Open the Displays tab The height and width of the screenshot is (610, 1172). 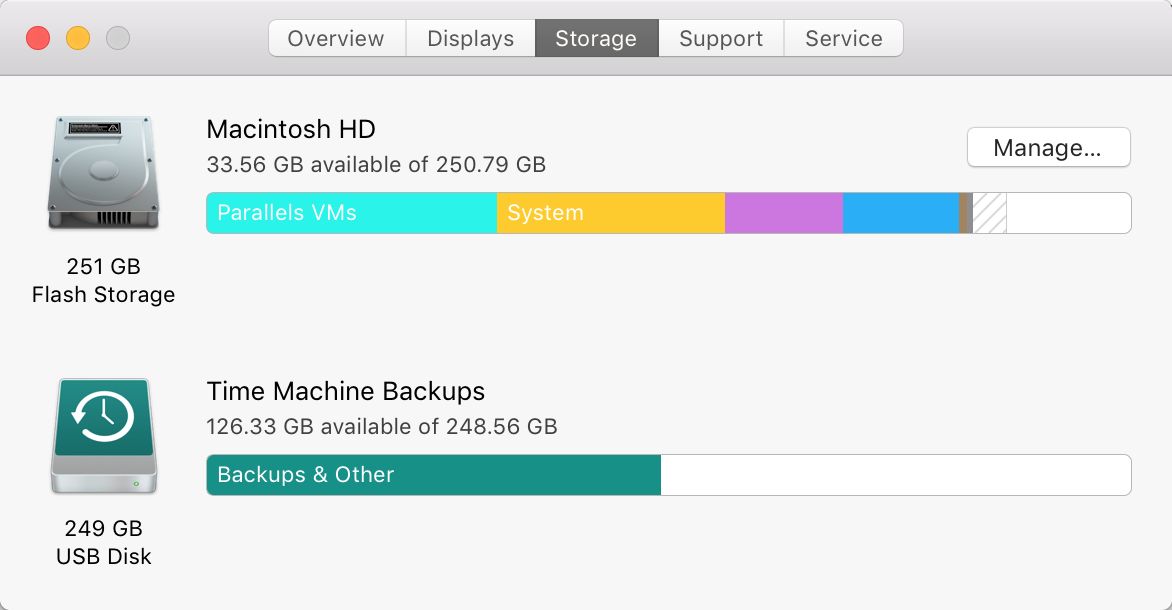point(471,38)
